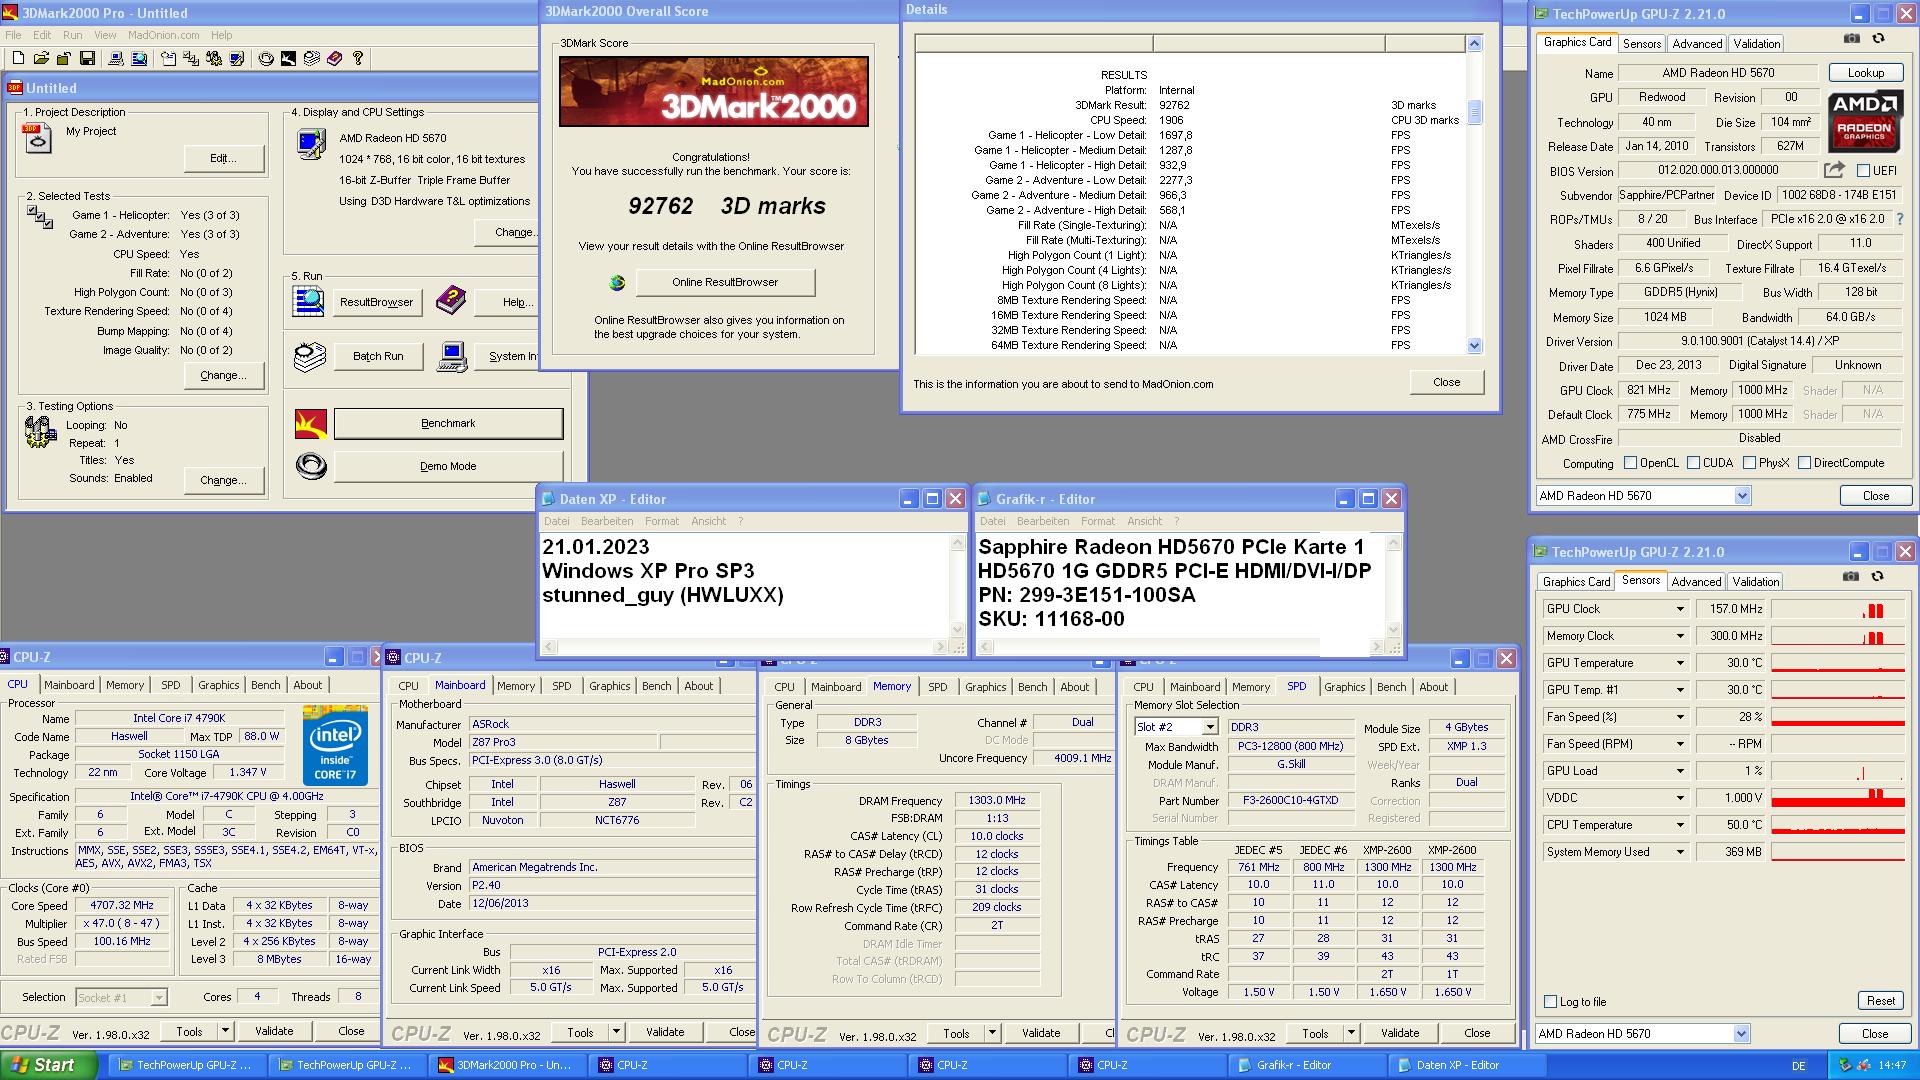Open the Memory Clock sensor dropdown

coord(1680,636)
